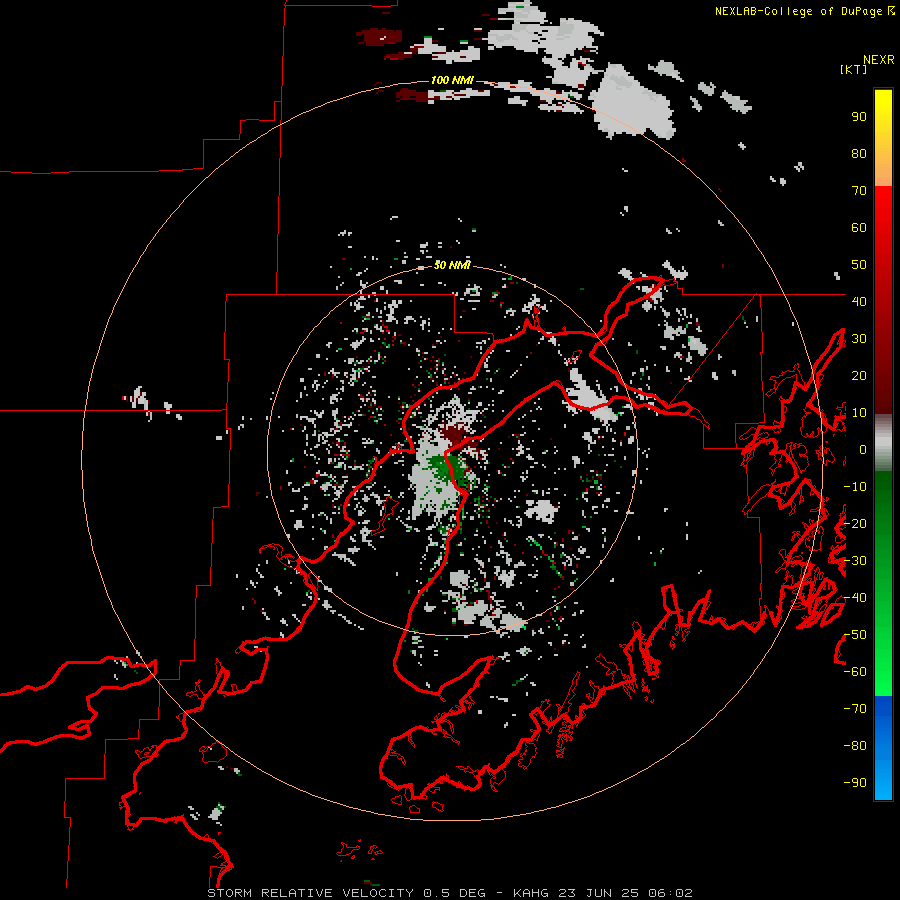This screenshot has height=900, width=900.
Task: Click the -30 knot scale label
Action: click(x=855, y=561)
